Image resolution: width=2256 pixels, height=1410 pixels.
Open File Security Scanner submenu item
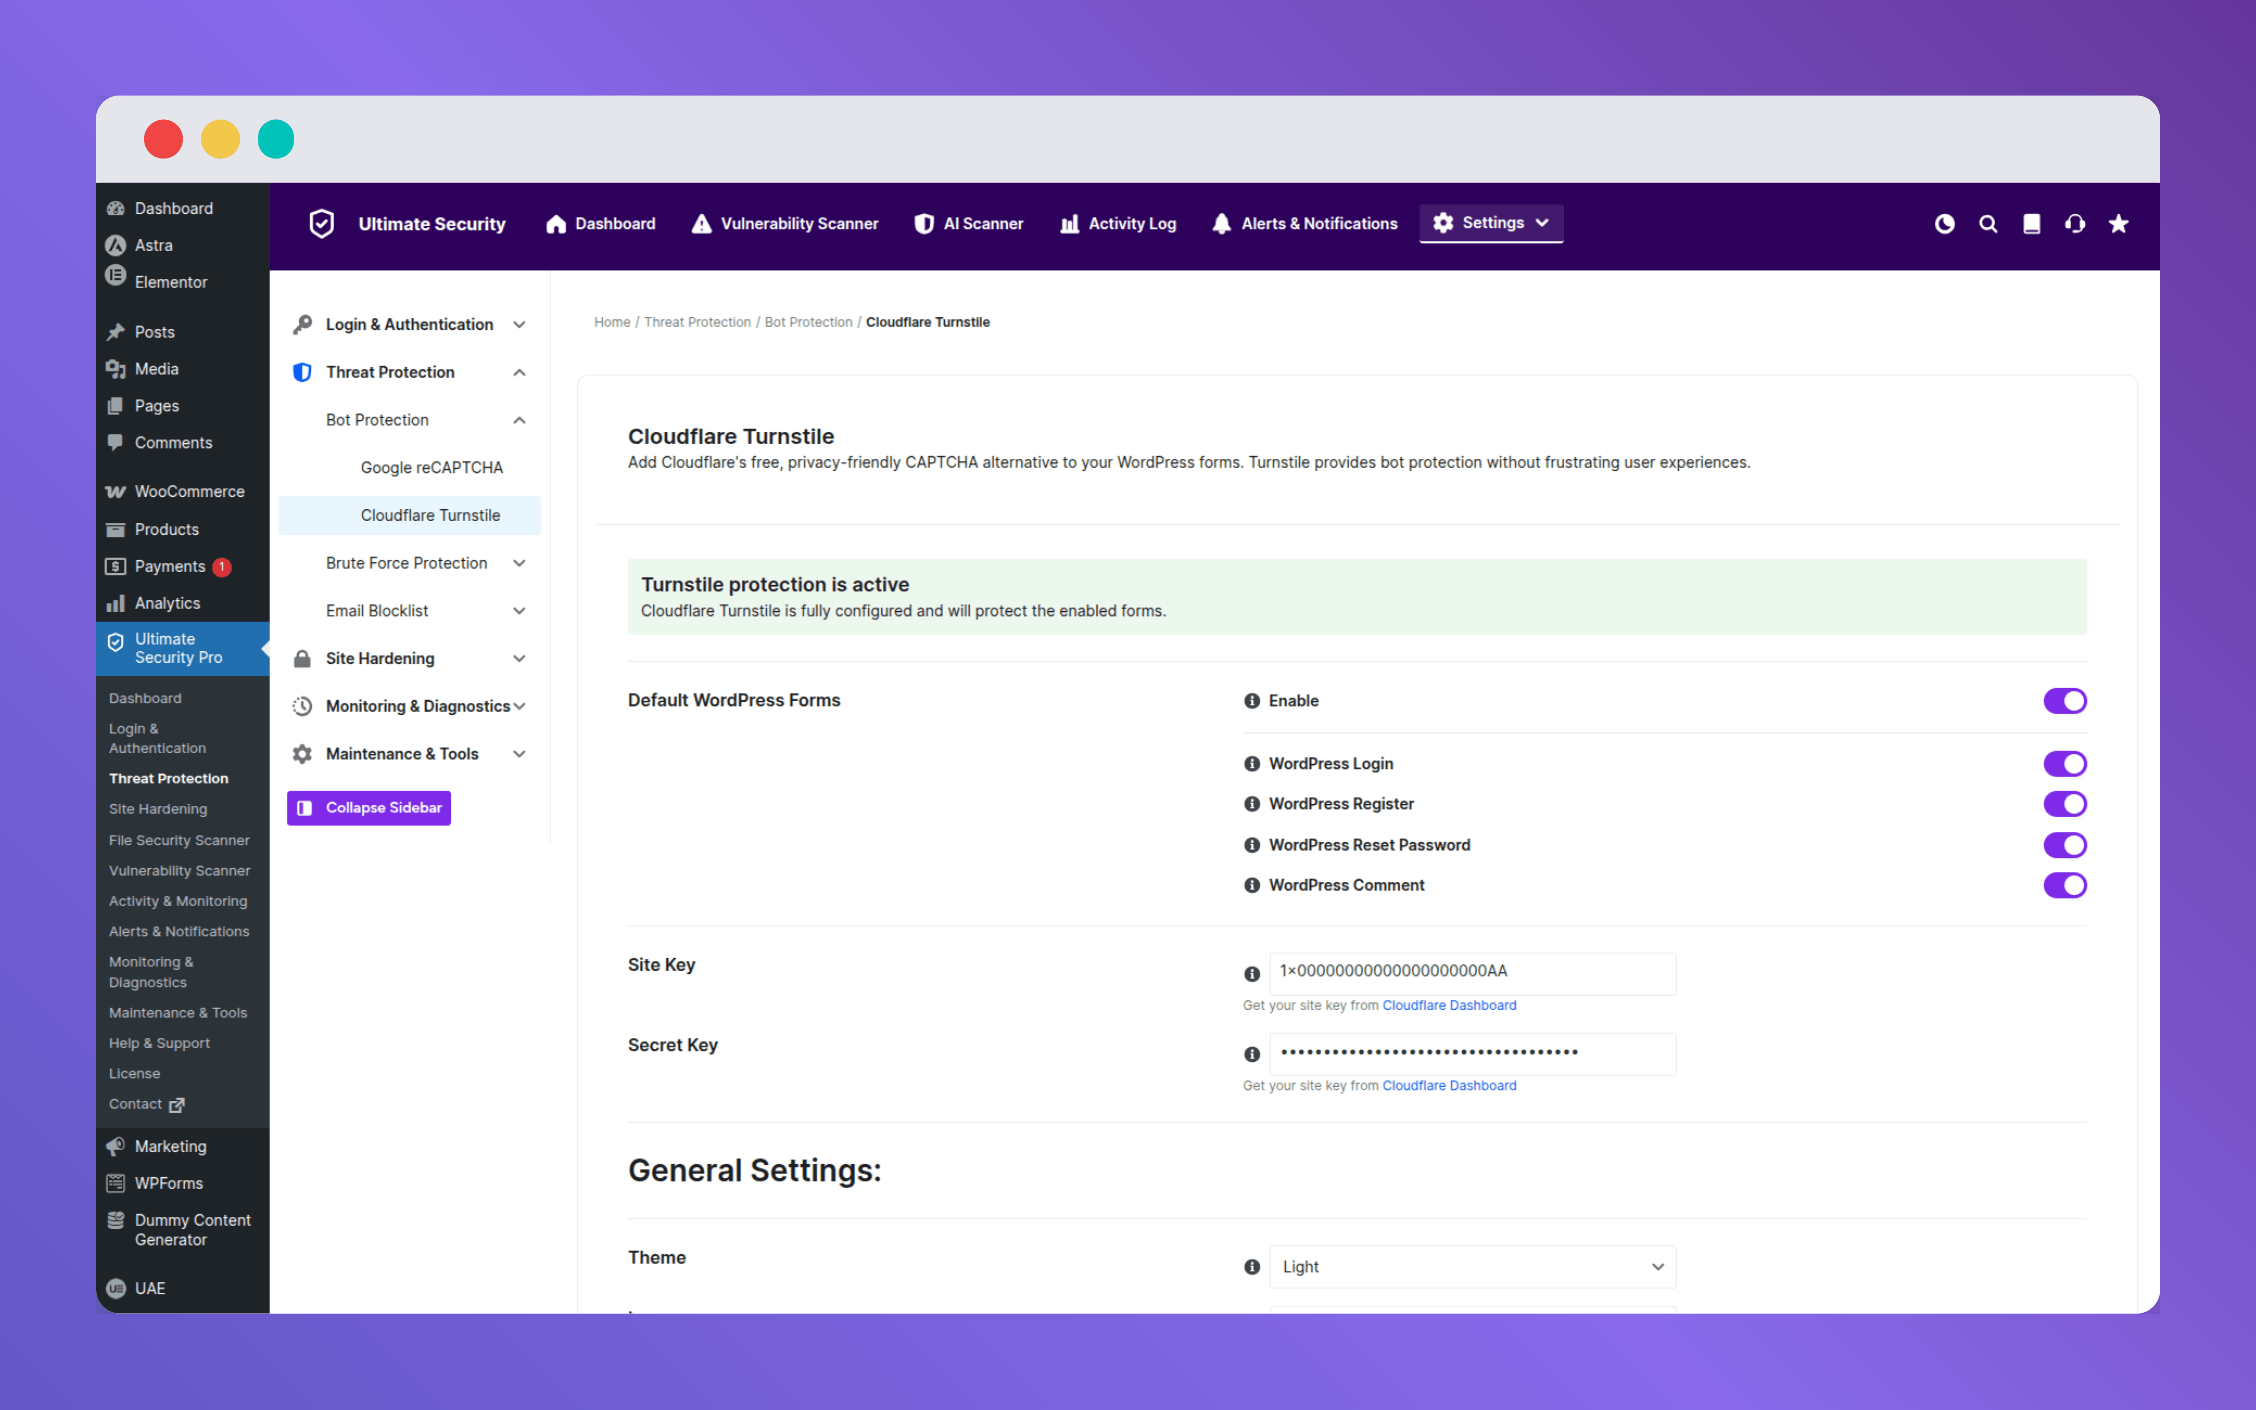click(179, 841)
